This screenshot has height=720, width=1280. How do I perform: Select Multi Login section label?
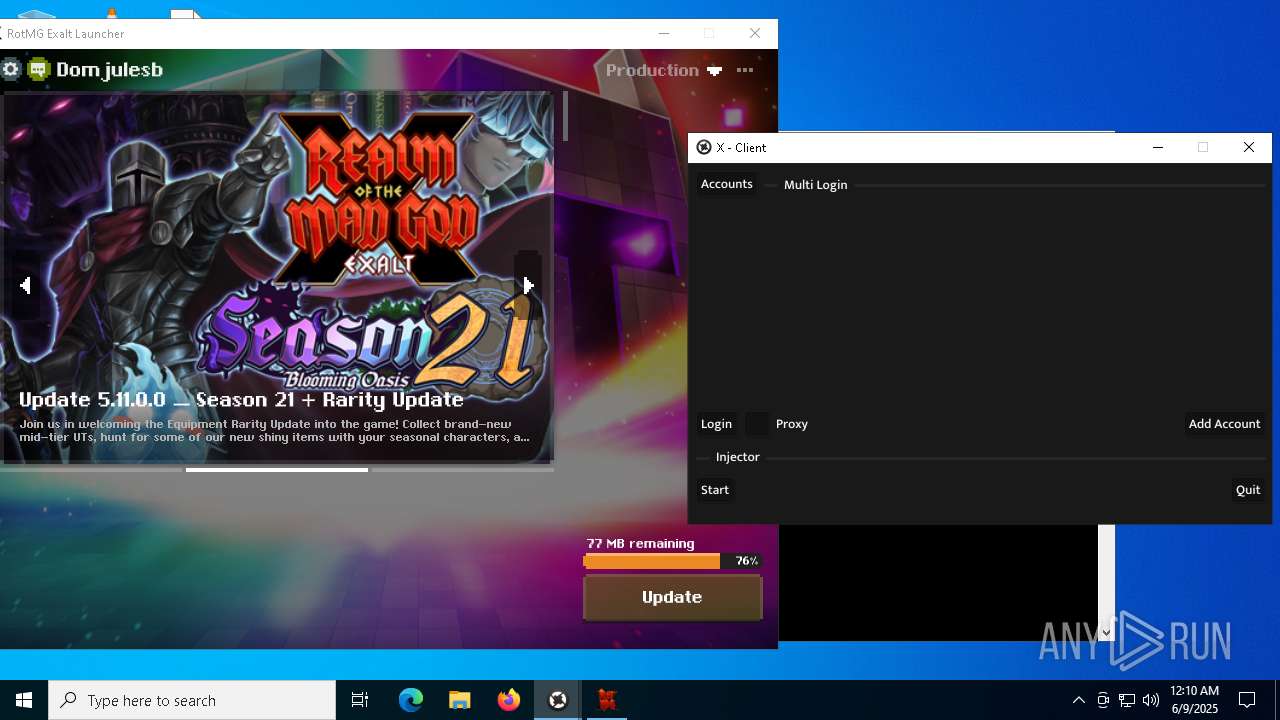(815, 185)
